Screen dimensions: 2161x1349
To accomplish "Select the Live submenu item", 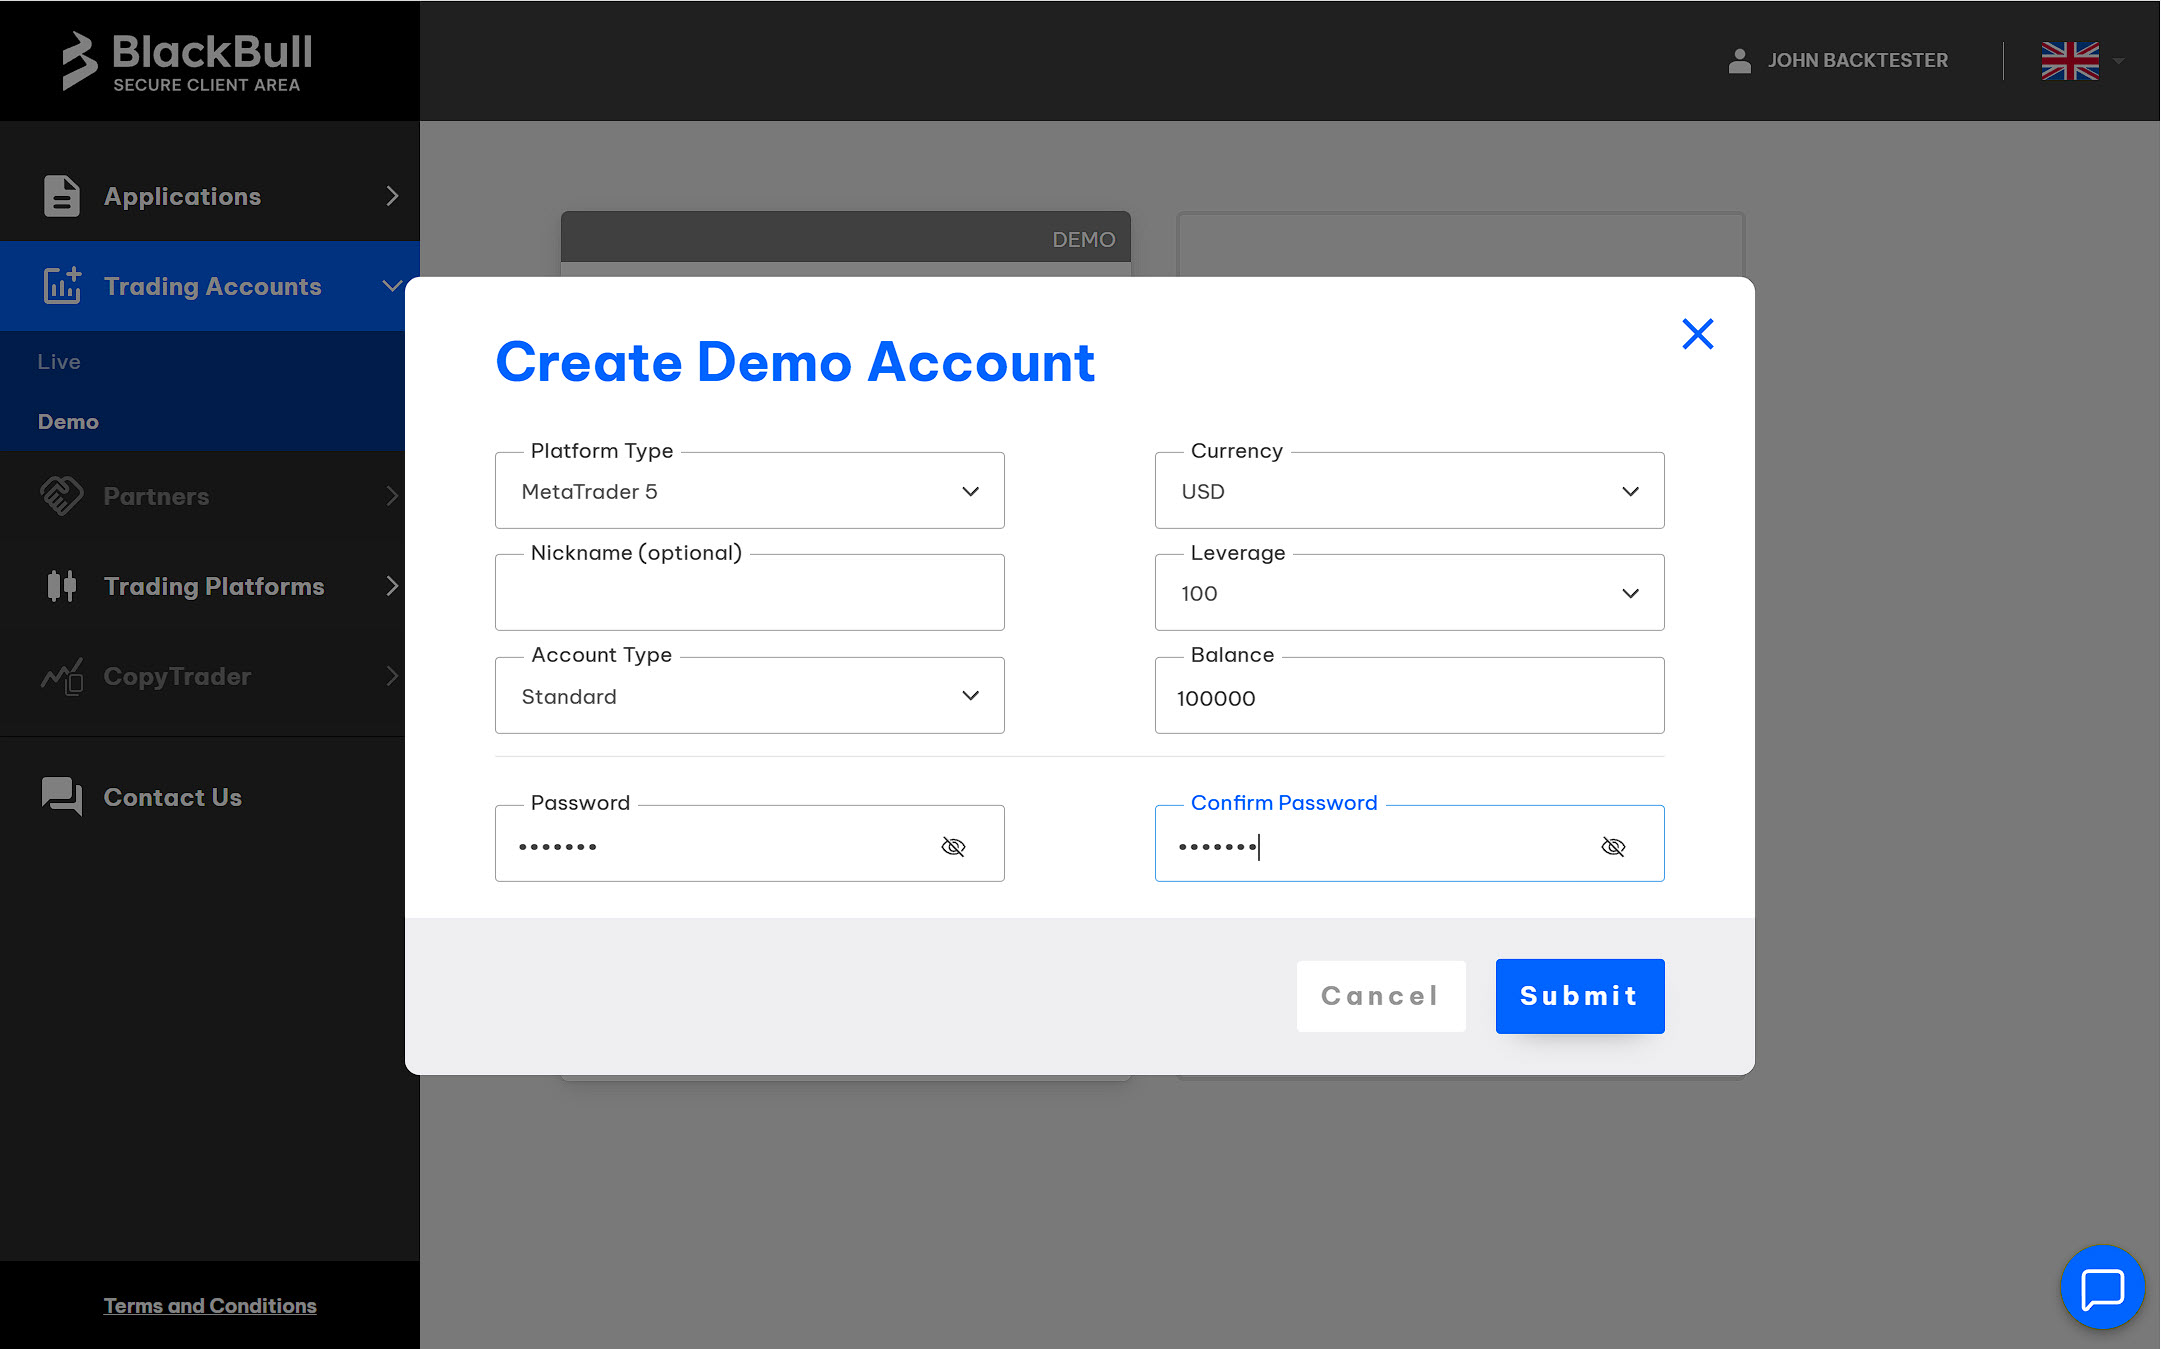I will point(59,362).
